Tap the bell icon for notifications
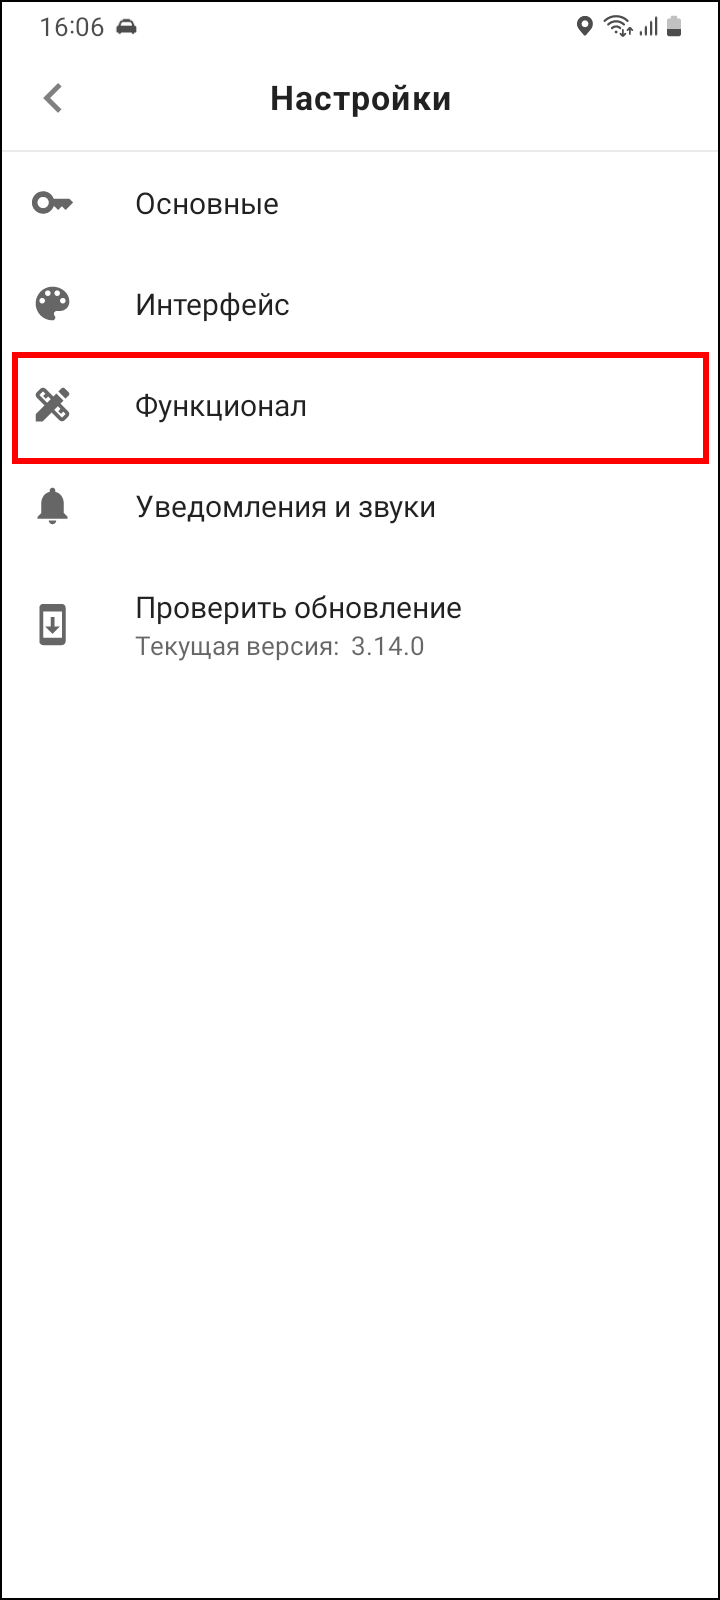Screen dimensions: 720x1600 (52, 507)
